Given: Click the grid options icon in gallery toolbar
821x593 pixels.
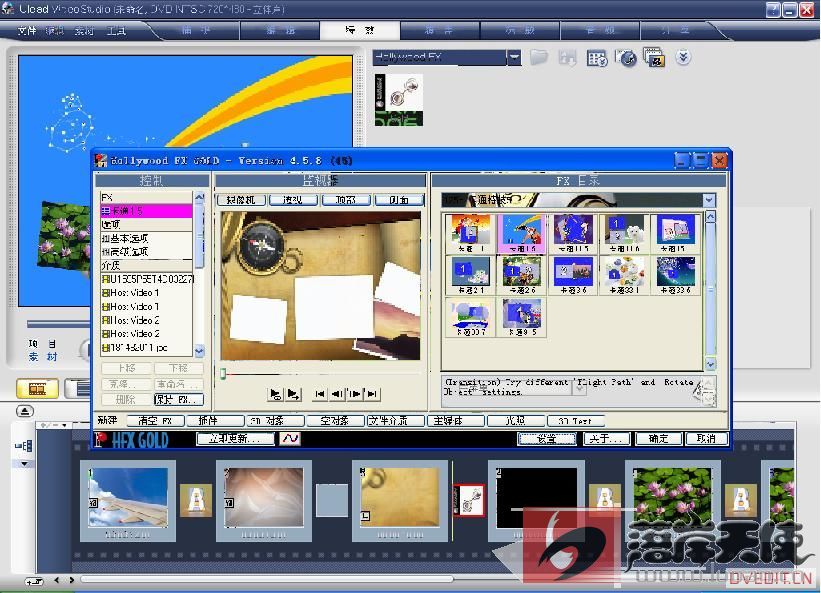Looking at the screenshot, I should pos(596,58).
